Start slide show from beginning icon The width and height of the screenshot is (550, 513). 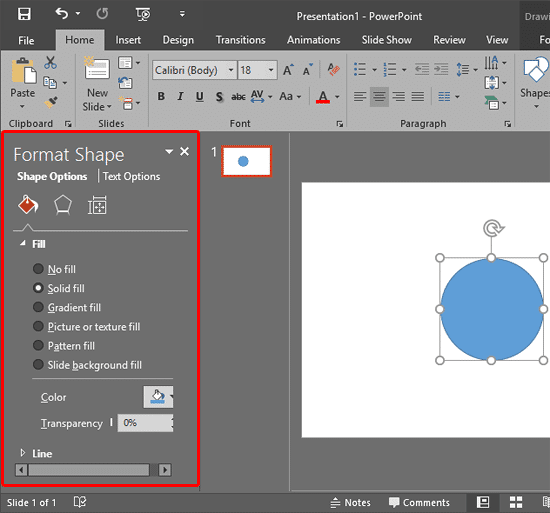point(143,14)
